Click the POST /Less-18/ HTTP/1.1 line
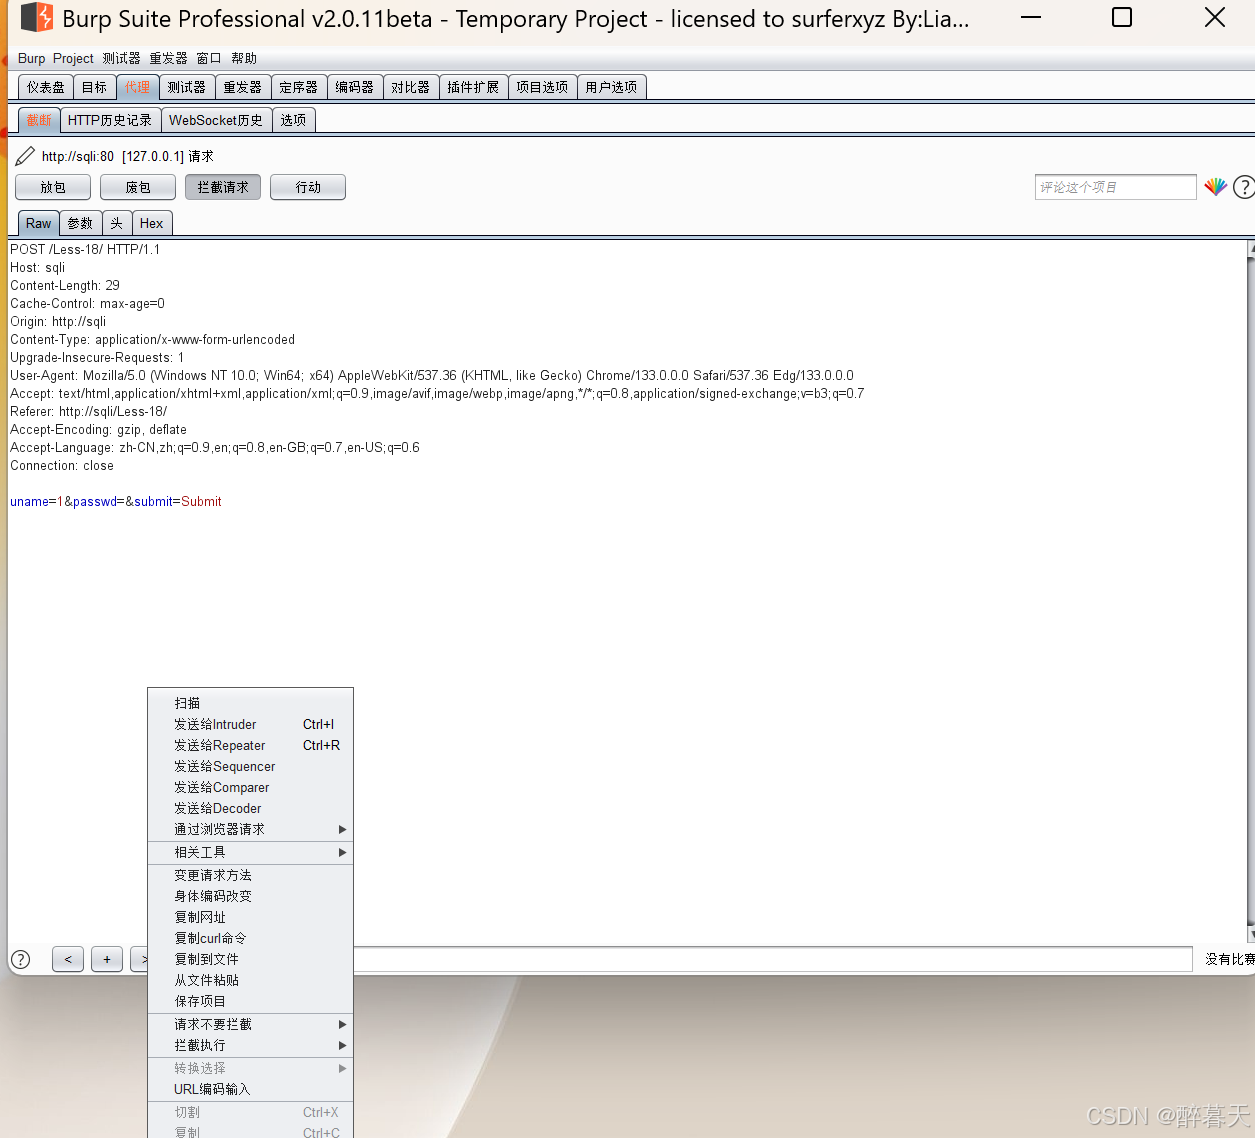The width and height of the screenshot is (1255, 1138). click(85, 250)
